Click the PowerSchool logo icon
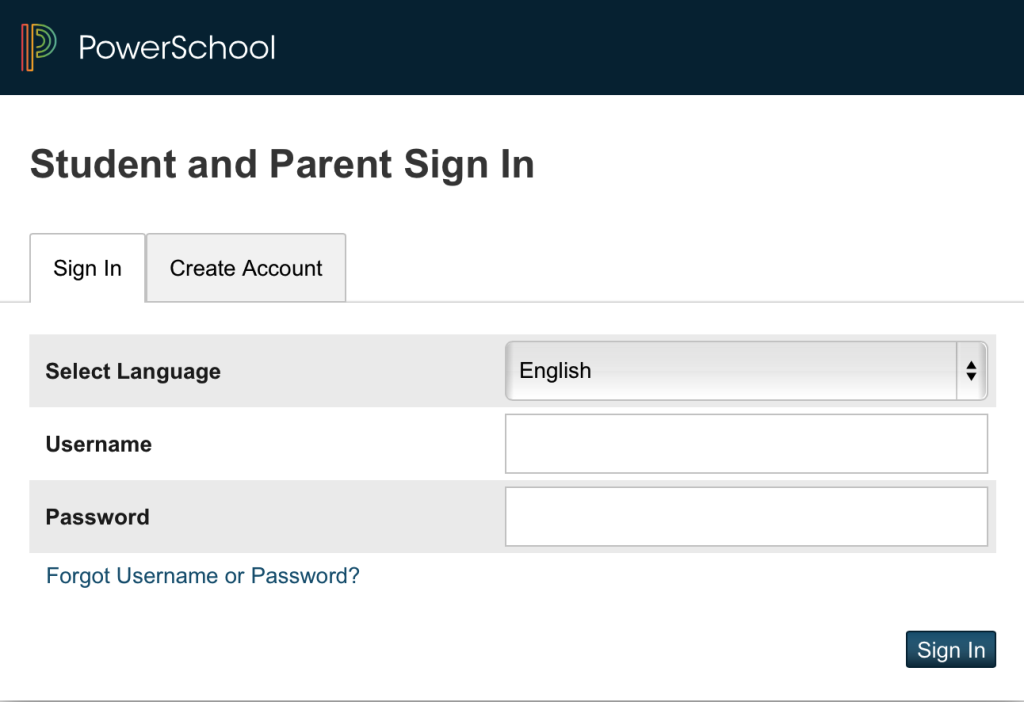The width and height of the screenshot is (1024, 702). (38, 47)
